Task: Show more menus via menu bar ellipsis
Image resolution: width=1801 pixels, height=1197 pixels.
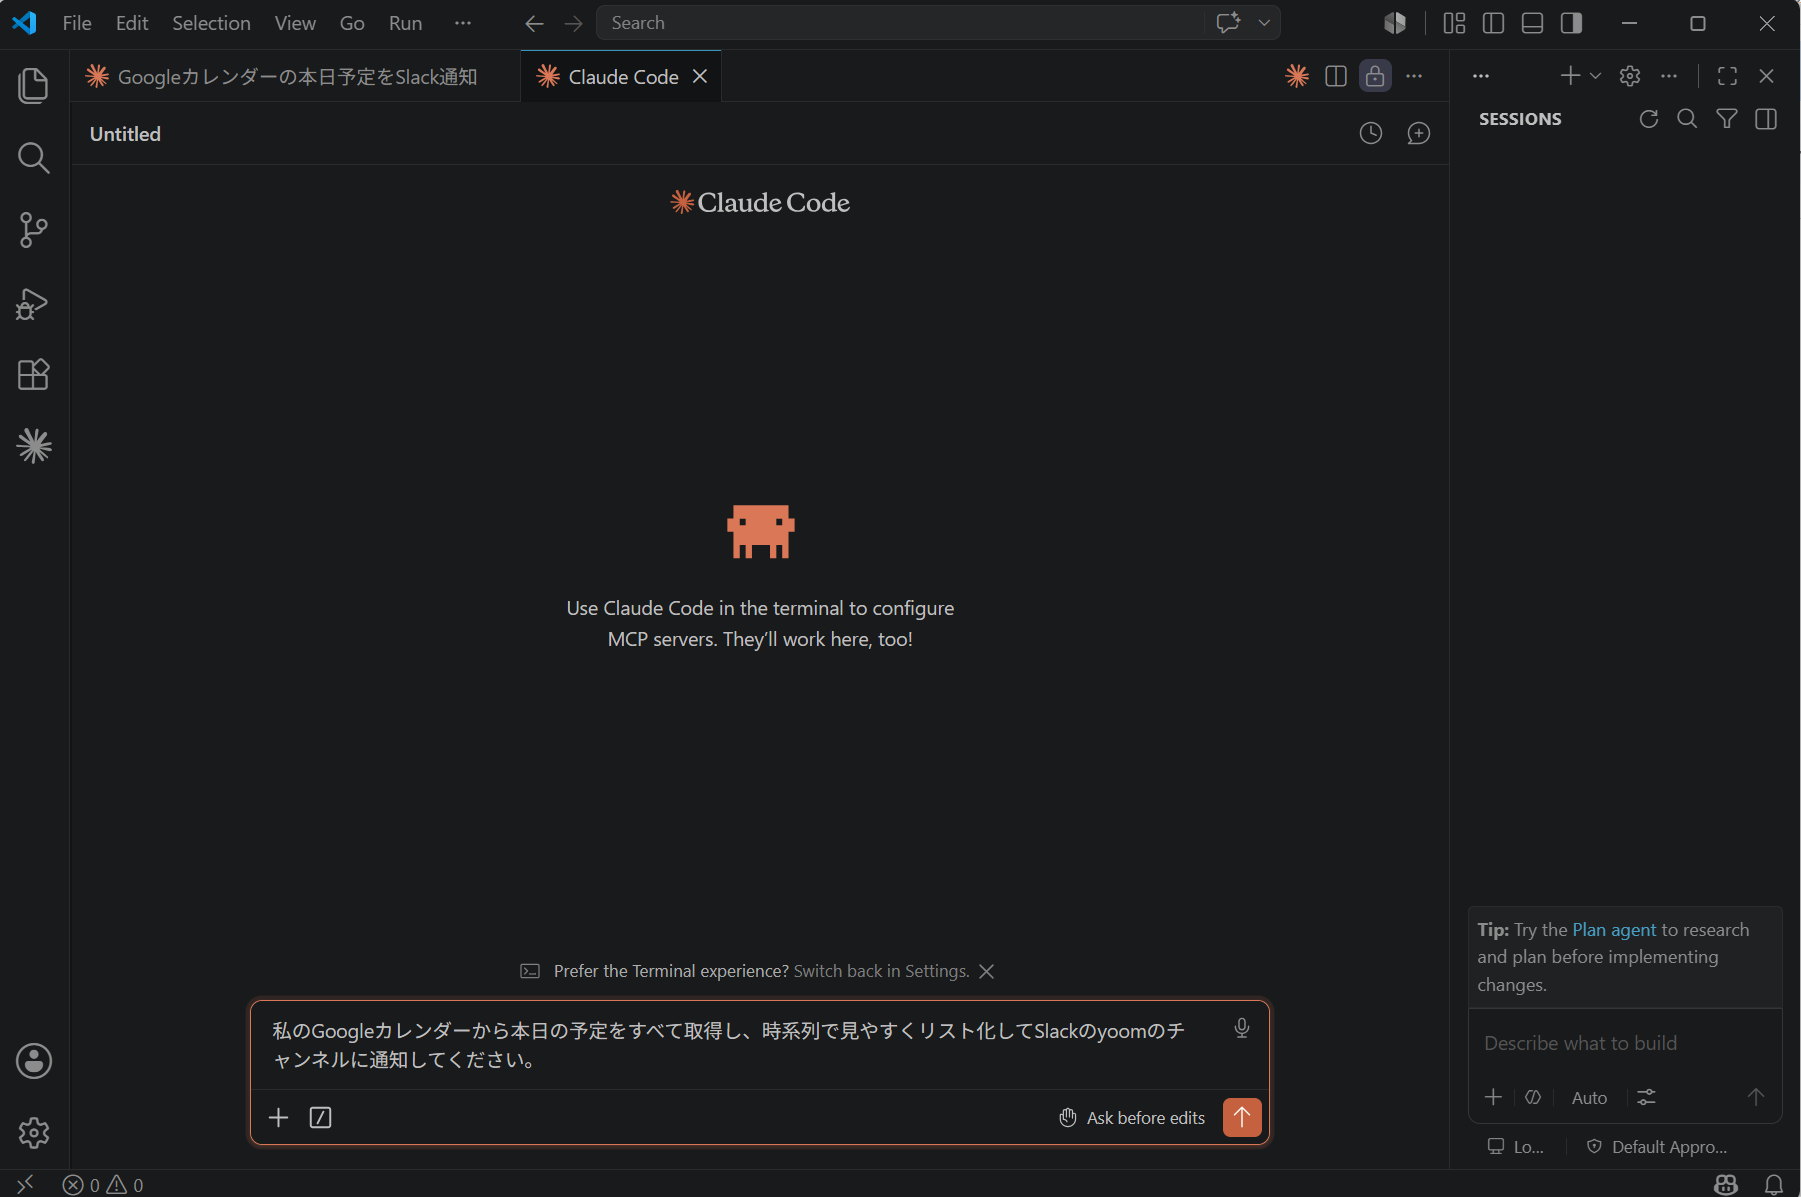Action: (x=463, y=23)
